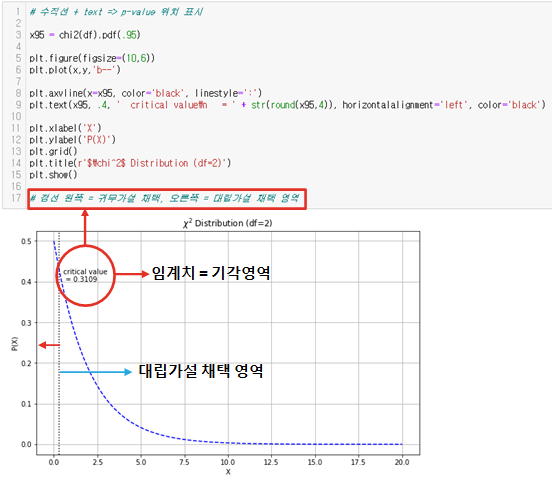552x482 pixels.
Task: Click the plot title 'χ² Distribution (df=2)'
Action: 227,223
